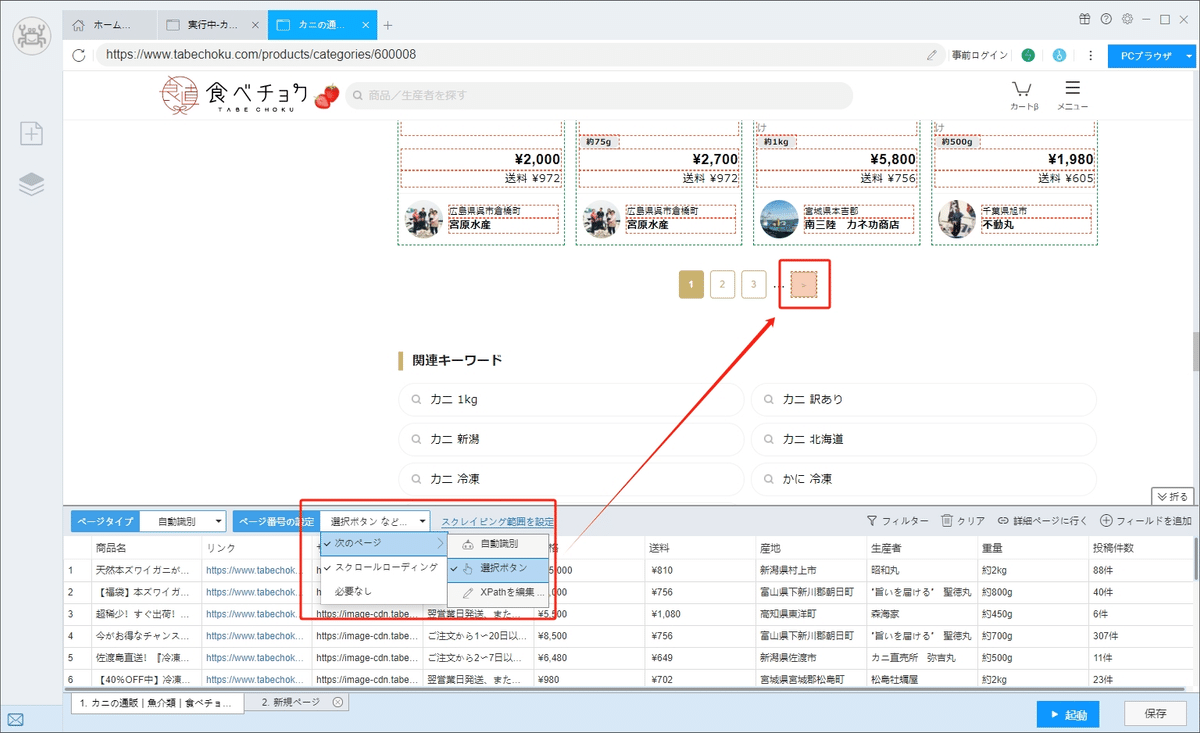The width and height of the screenshot is (1200, 733).
Task: Choose 自動識別 in the submenu
Action: point(498,544)
